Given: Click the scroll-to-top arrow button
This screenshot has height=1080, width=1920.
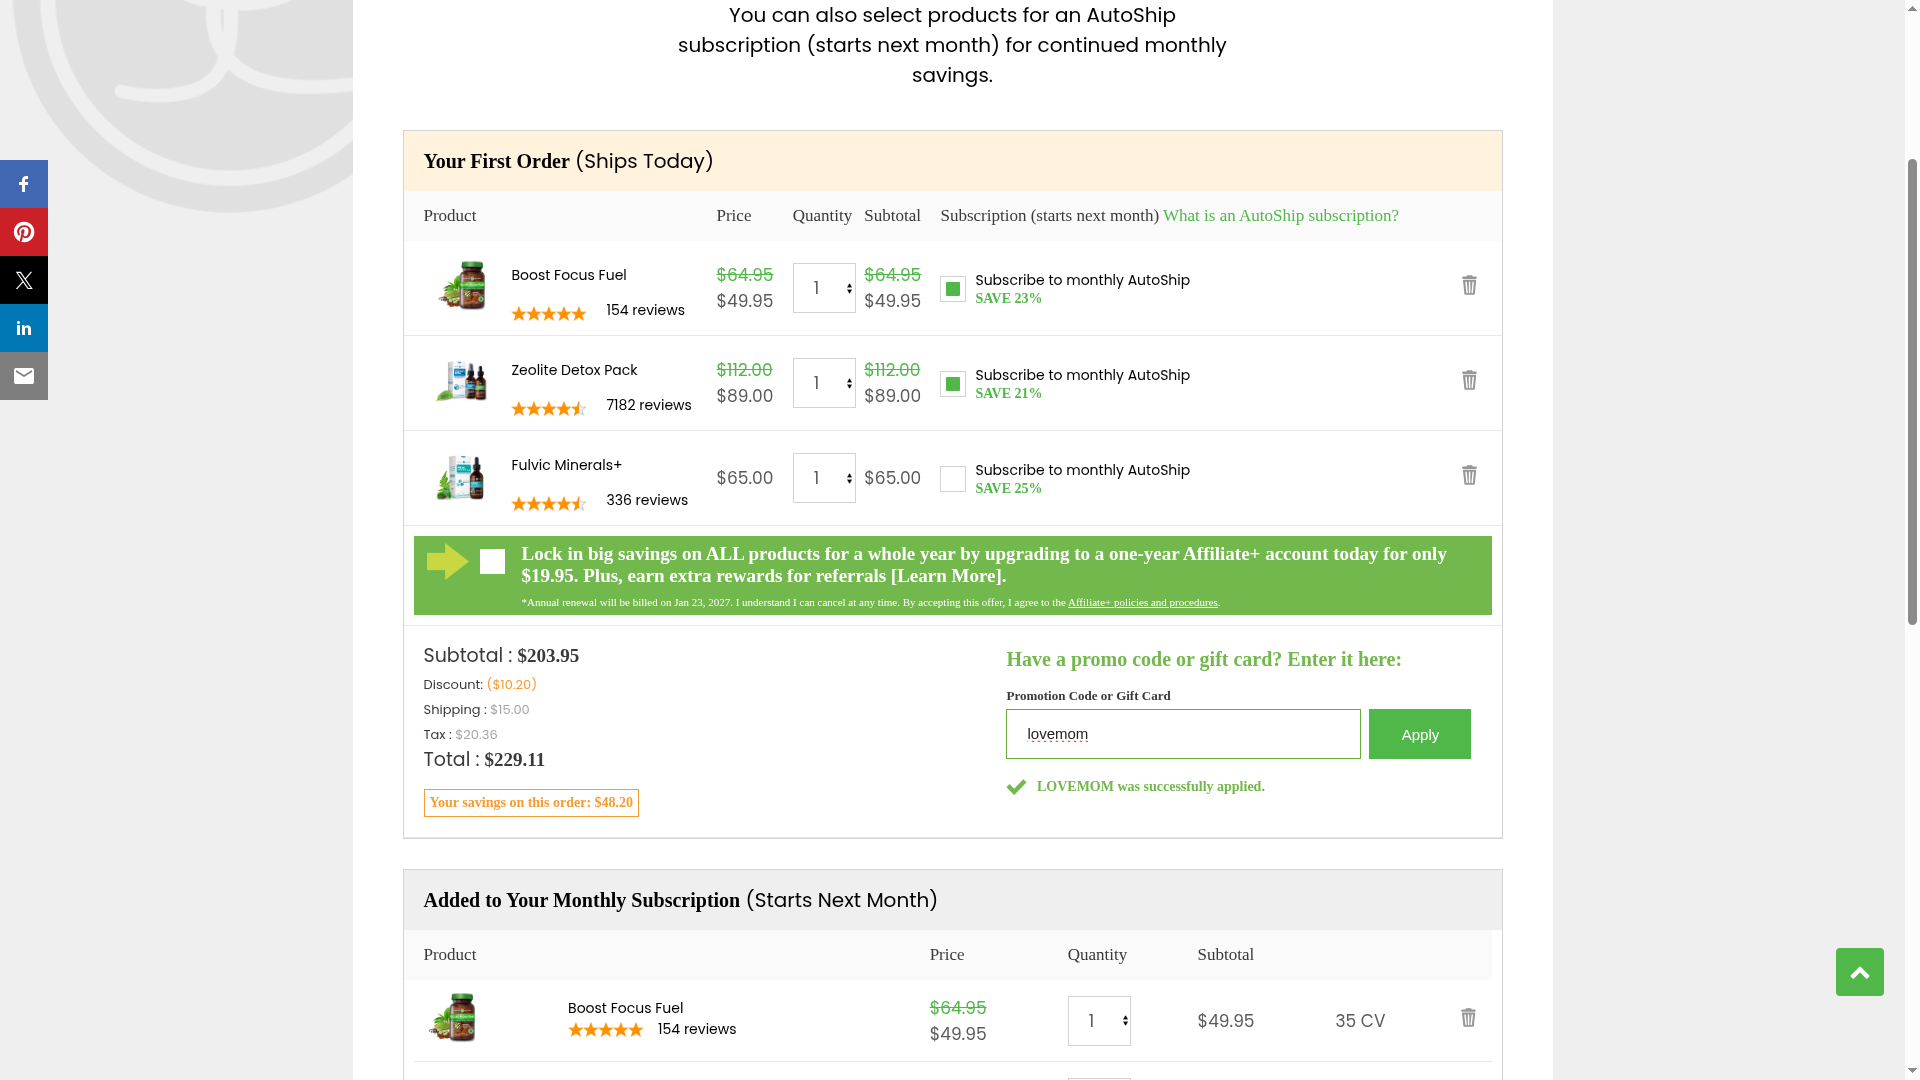Looking at the screenshot, I should (x=1859, y=972).
